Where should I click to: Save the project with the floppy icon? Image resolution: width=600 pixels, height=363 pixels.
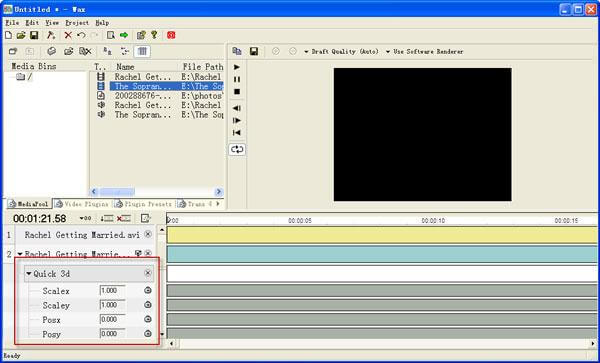(x=34, y=35)
